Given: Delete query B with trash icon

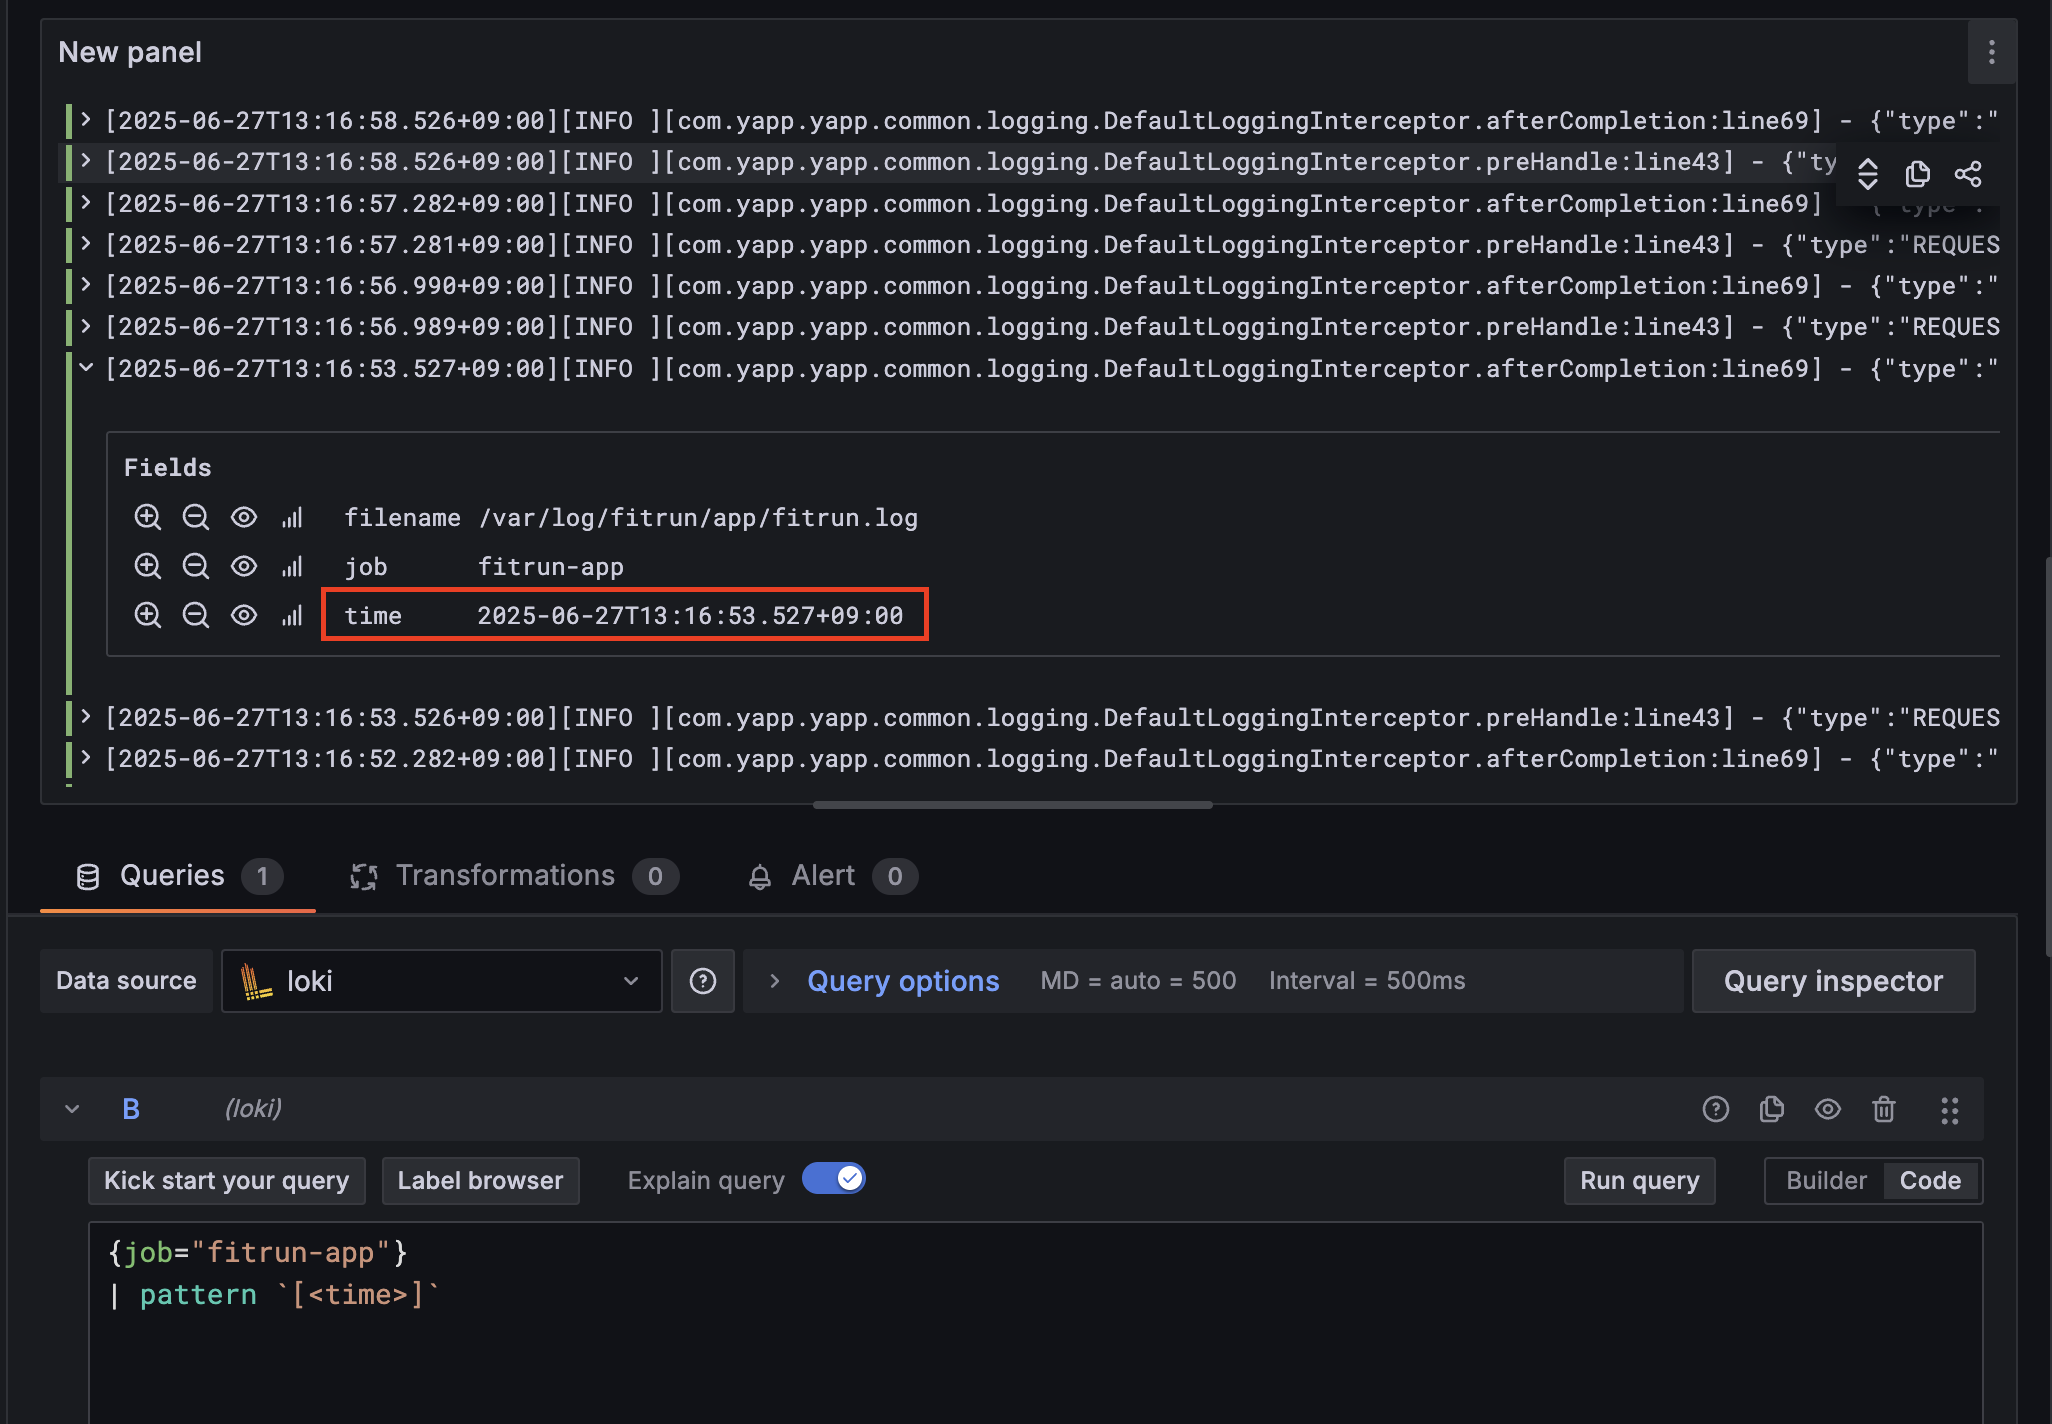Looking at the screenshot, I should tap(1884, 1109).
